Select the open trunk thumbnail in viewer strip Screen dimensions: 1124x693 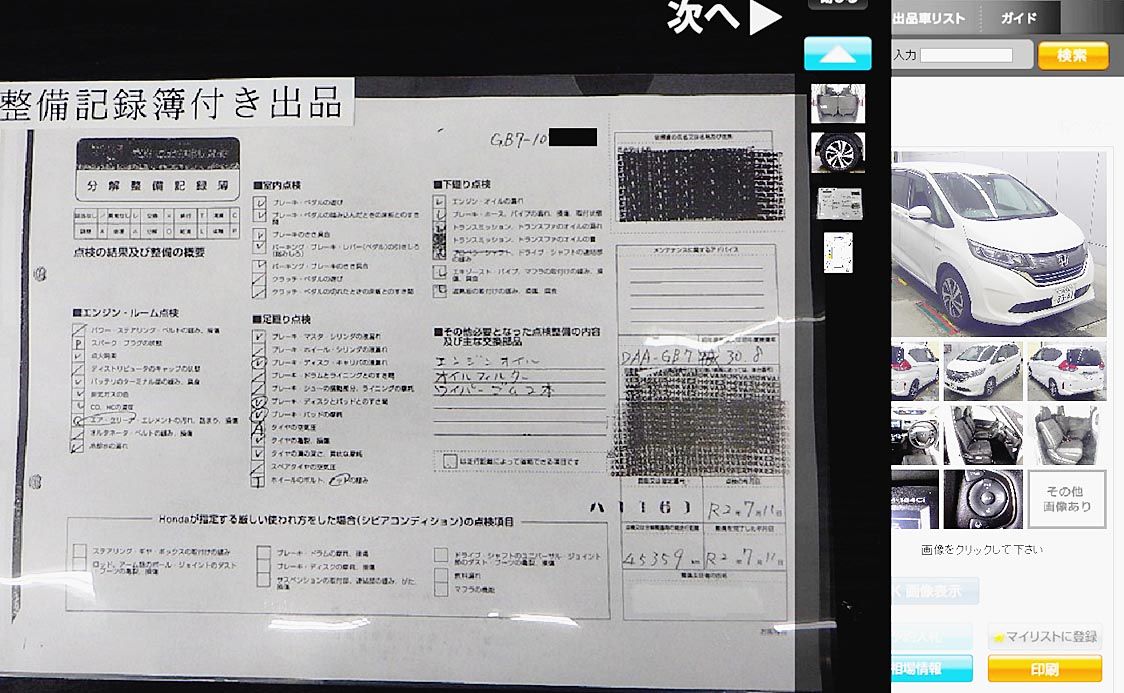coord(838,103)
